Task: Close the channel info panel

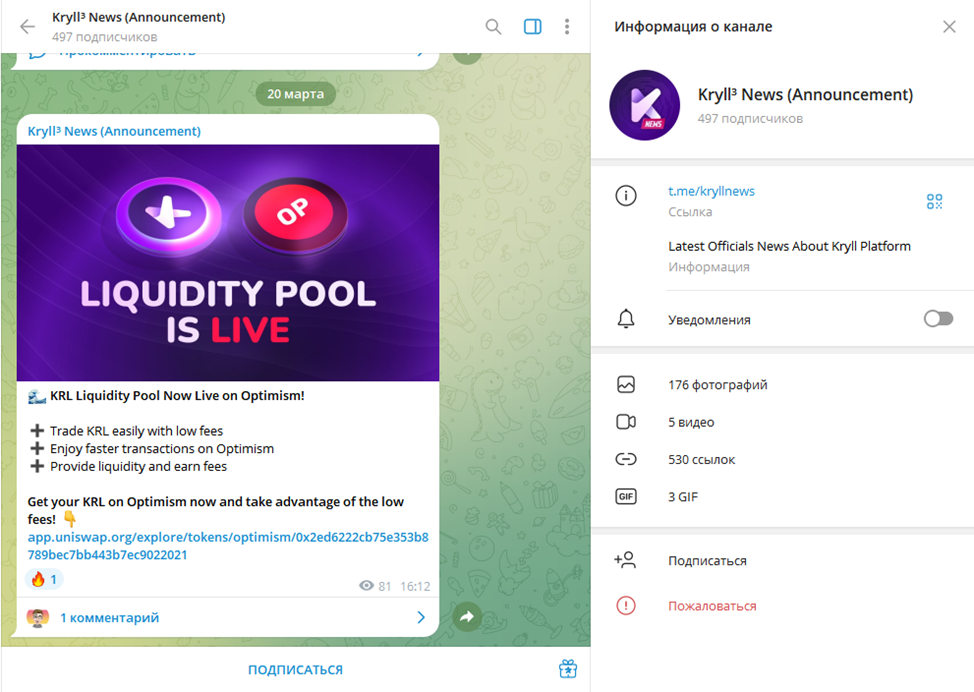Action: pyautogui.click(x=949, y=27)
